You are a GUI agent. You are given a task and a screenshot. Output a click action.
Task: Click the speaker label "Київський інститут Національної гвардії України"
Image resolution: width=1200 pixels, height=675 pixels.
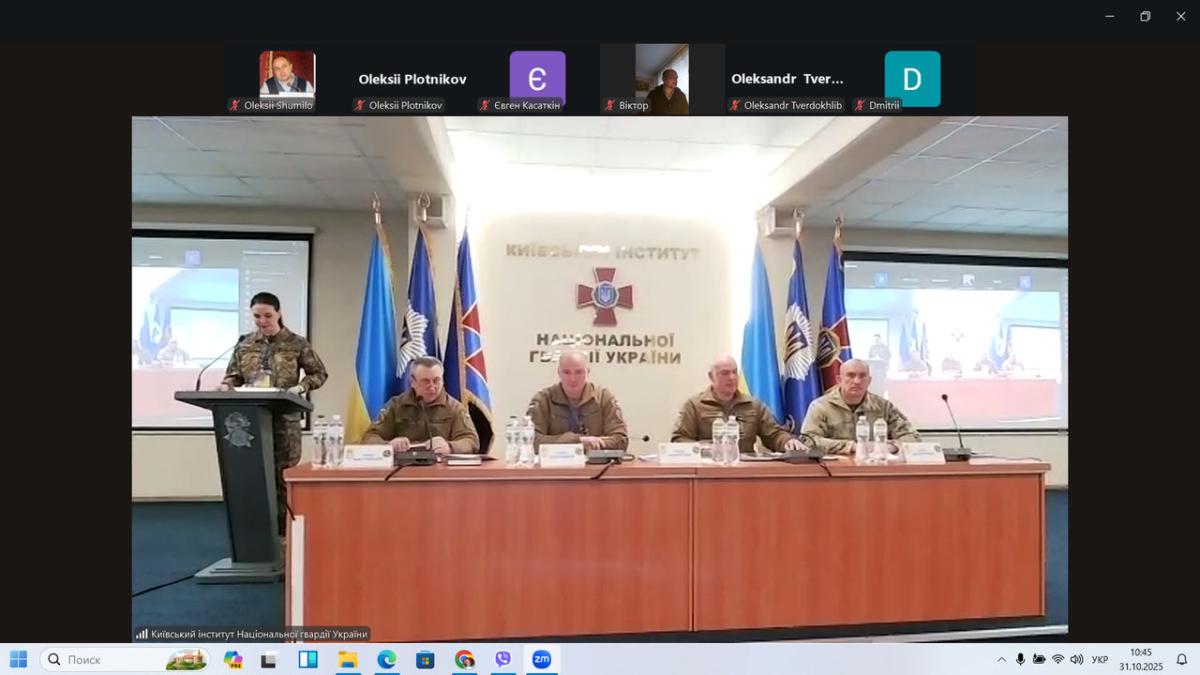click(259, 634)
